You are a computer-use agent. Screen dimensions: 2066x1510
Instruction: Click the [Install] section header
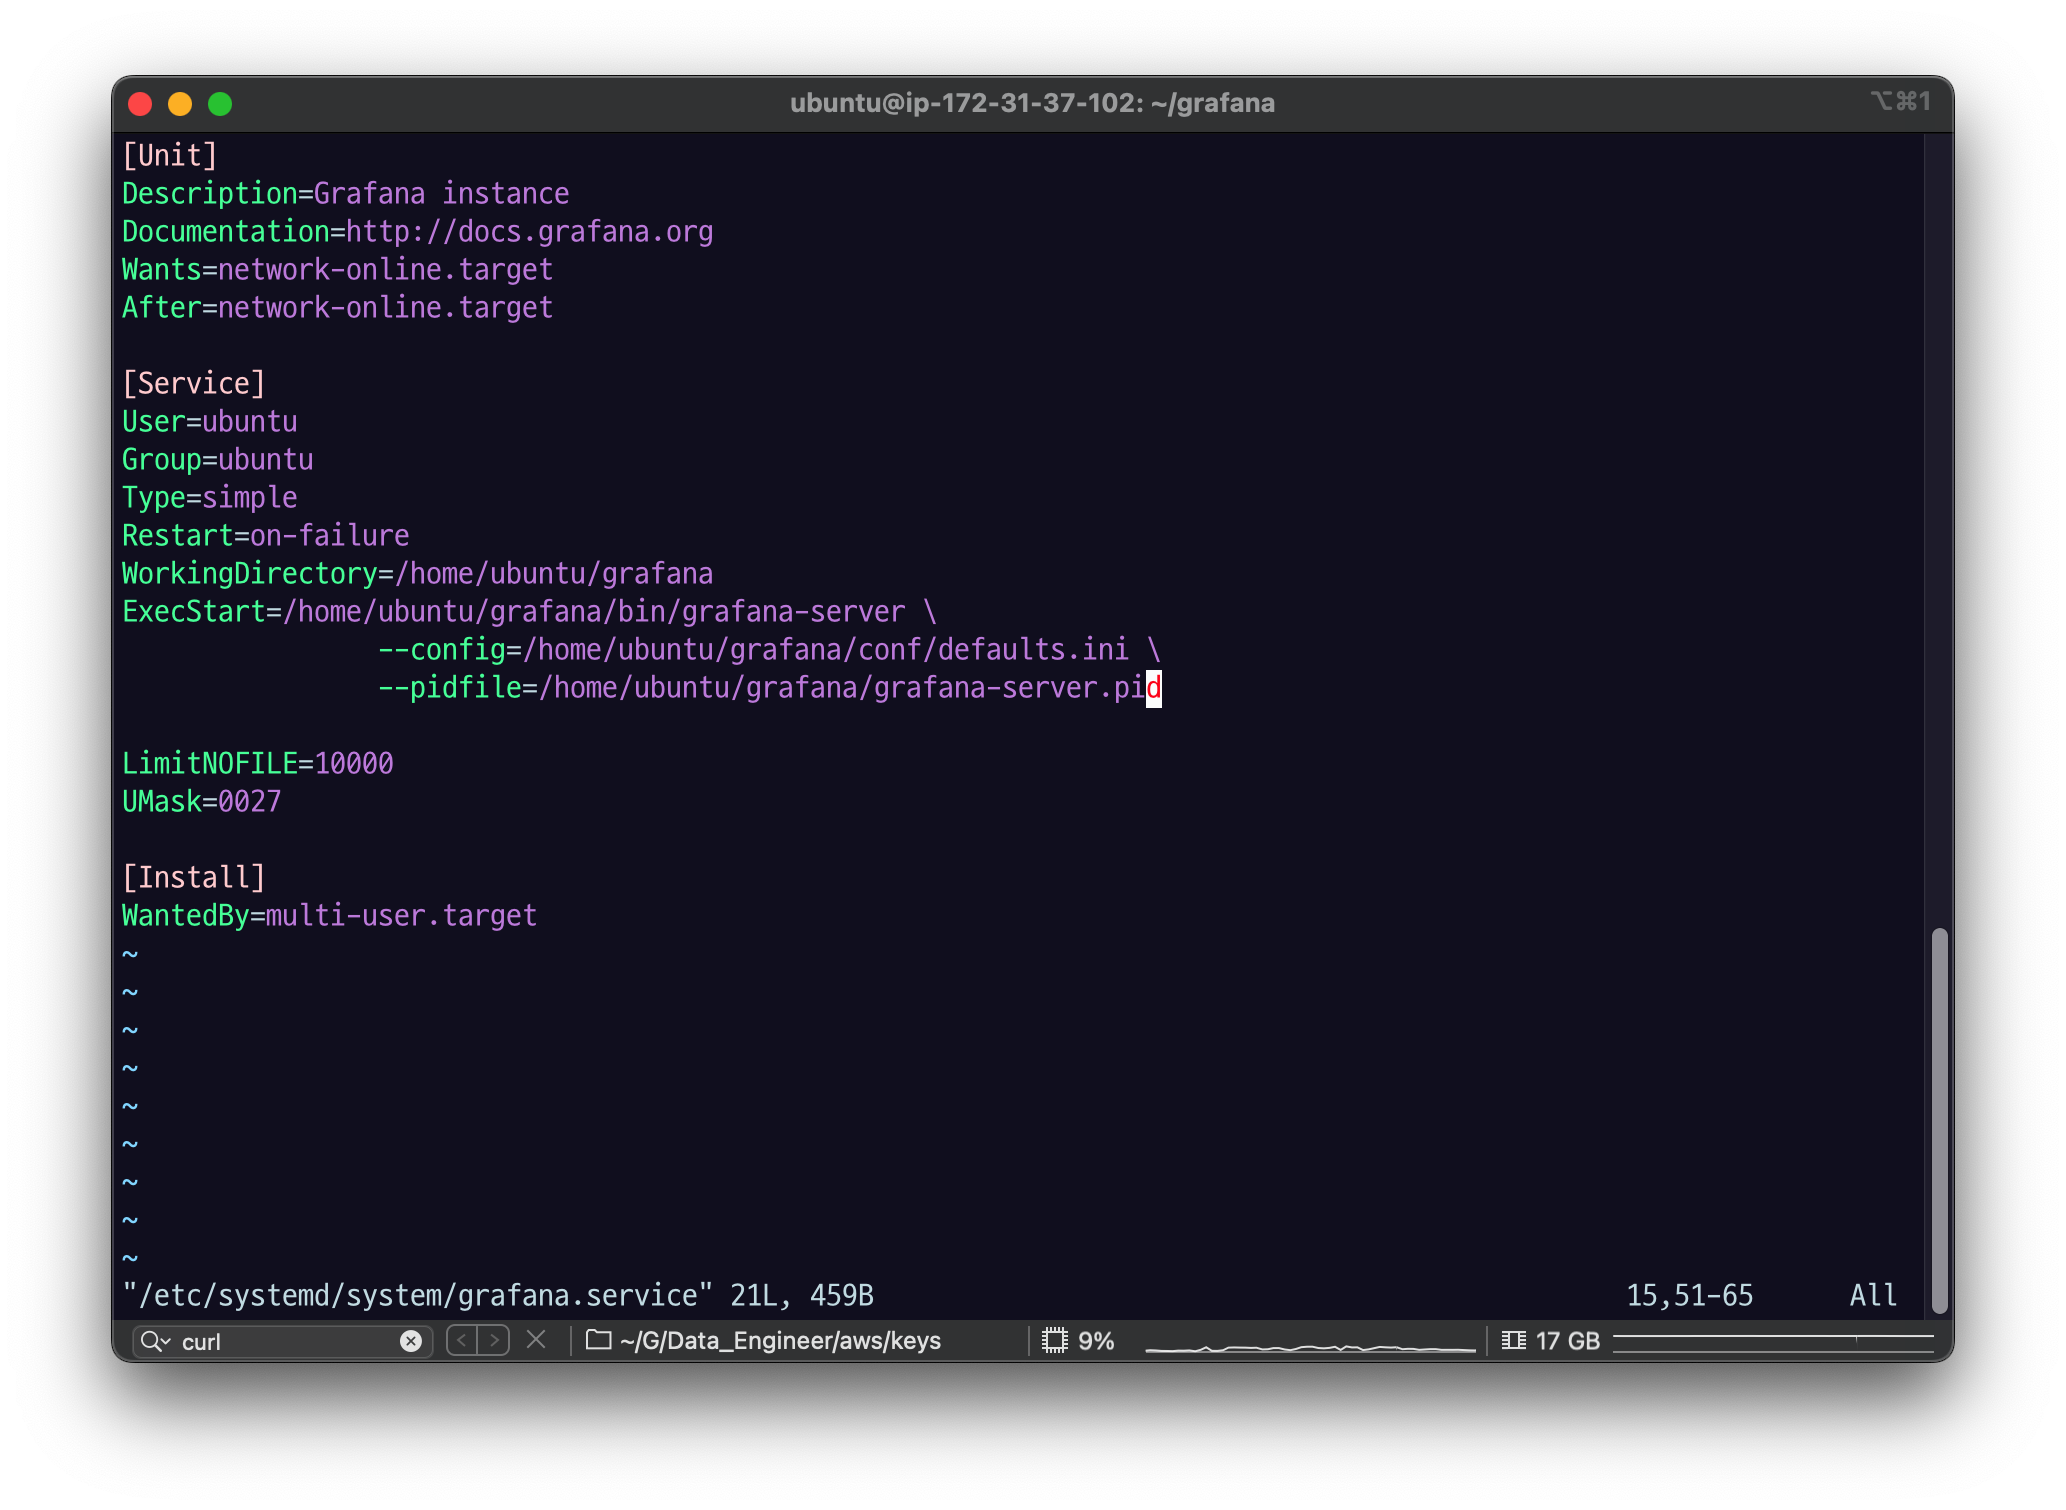[194, 878]
